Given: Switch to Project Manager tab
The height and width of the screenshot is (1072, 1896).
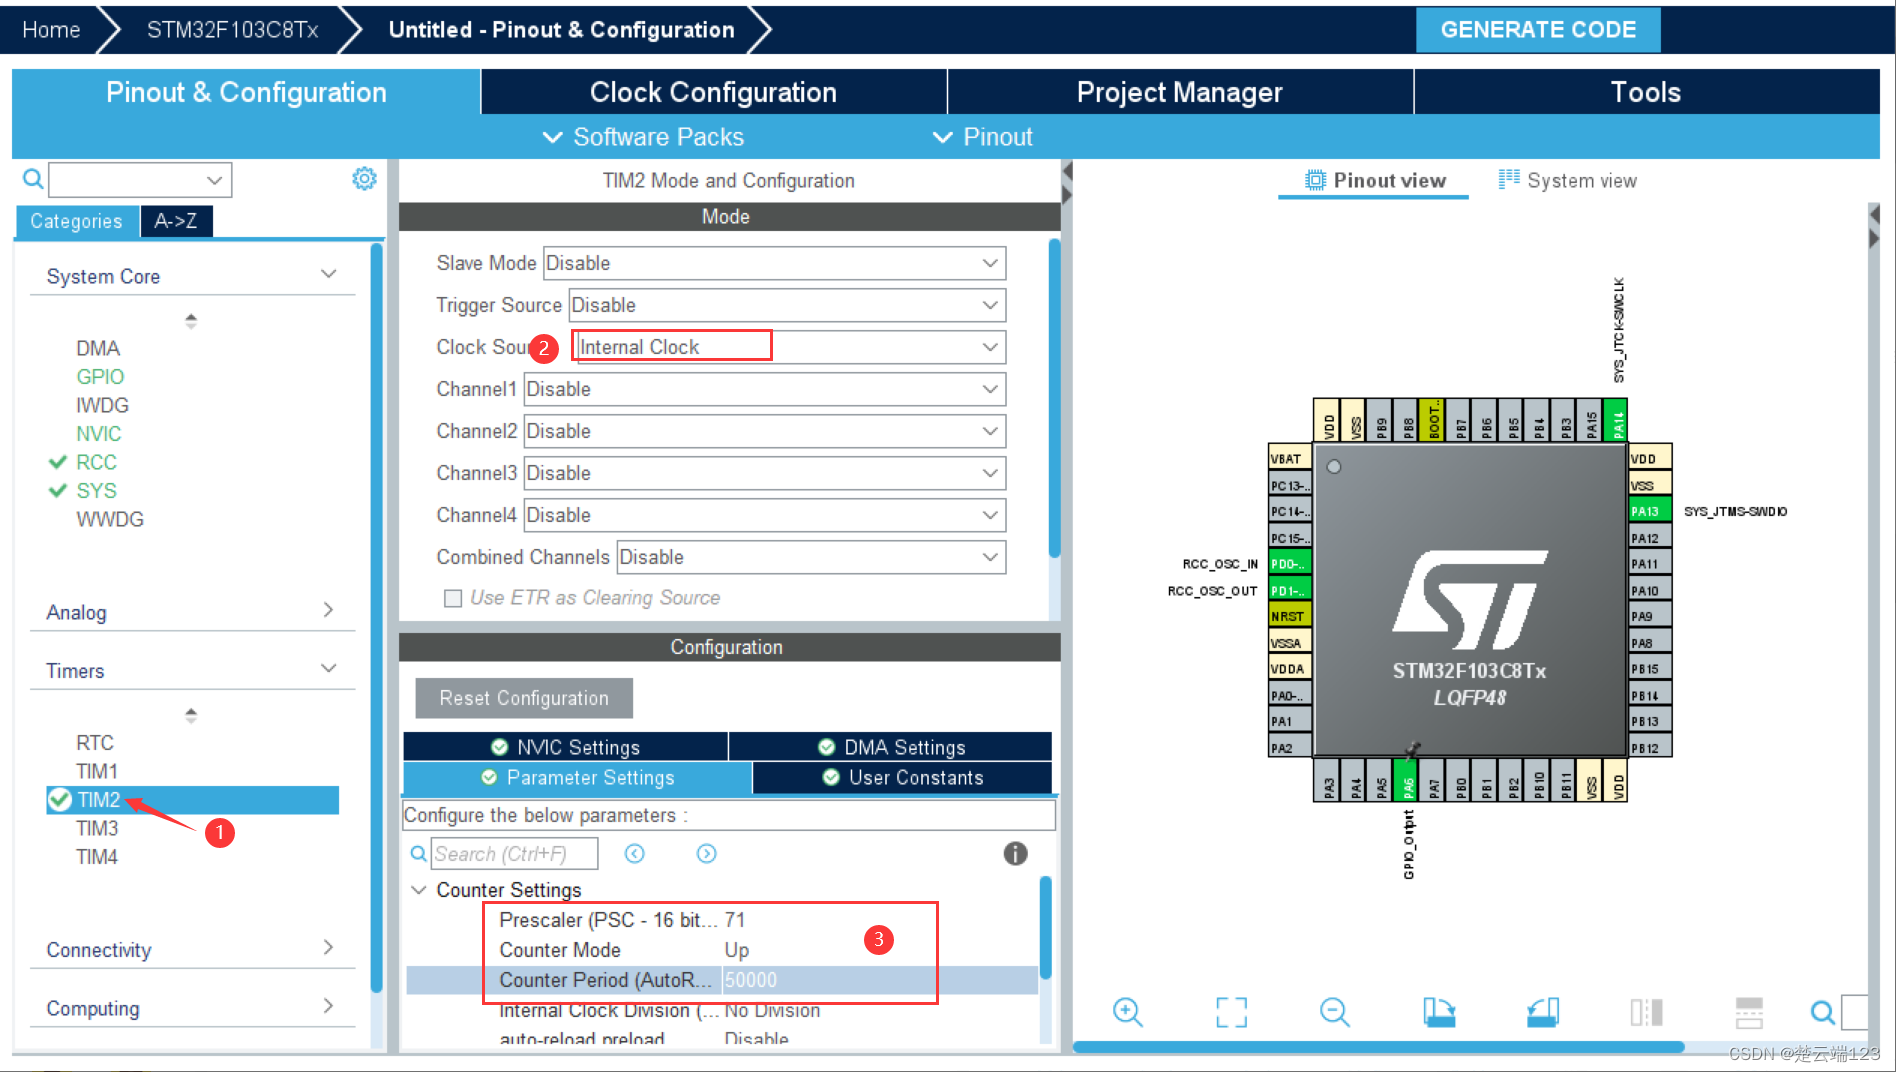Looking at the screenshot, I should pyautogui.click(x=1180, y=92).
